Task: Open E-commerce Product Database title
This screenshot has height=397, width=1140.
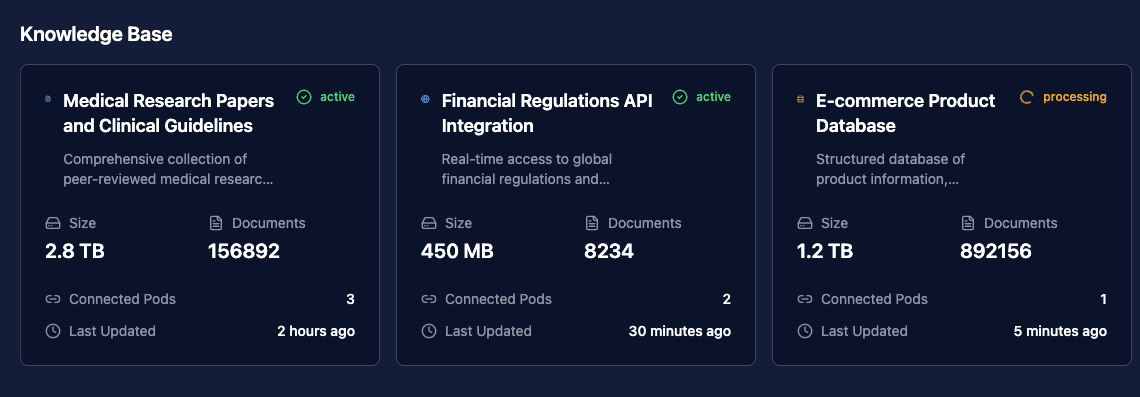Action: tap(906, 113)
